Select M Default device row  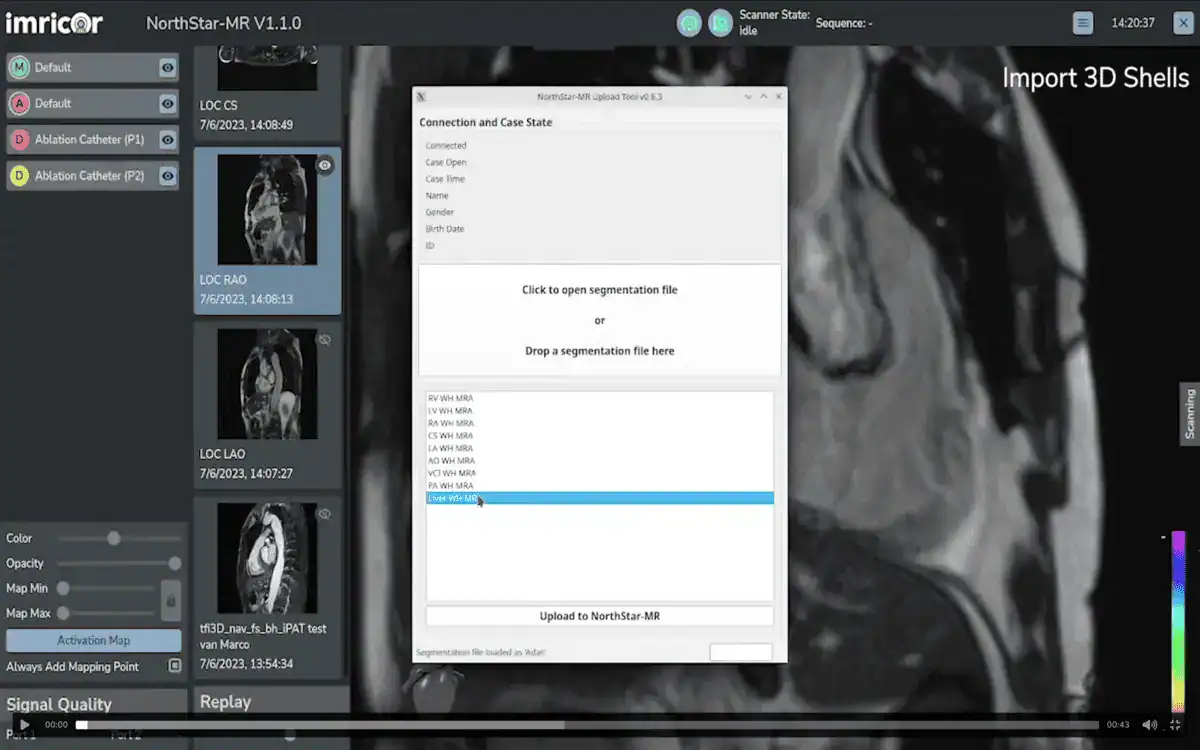click(x=92, y=68)
